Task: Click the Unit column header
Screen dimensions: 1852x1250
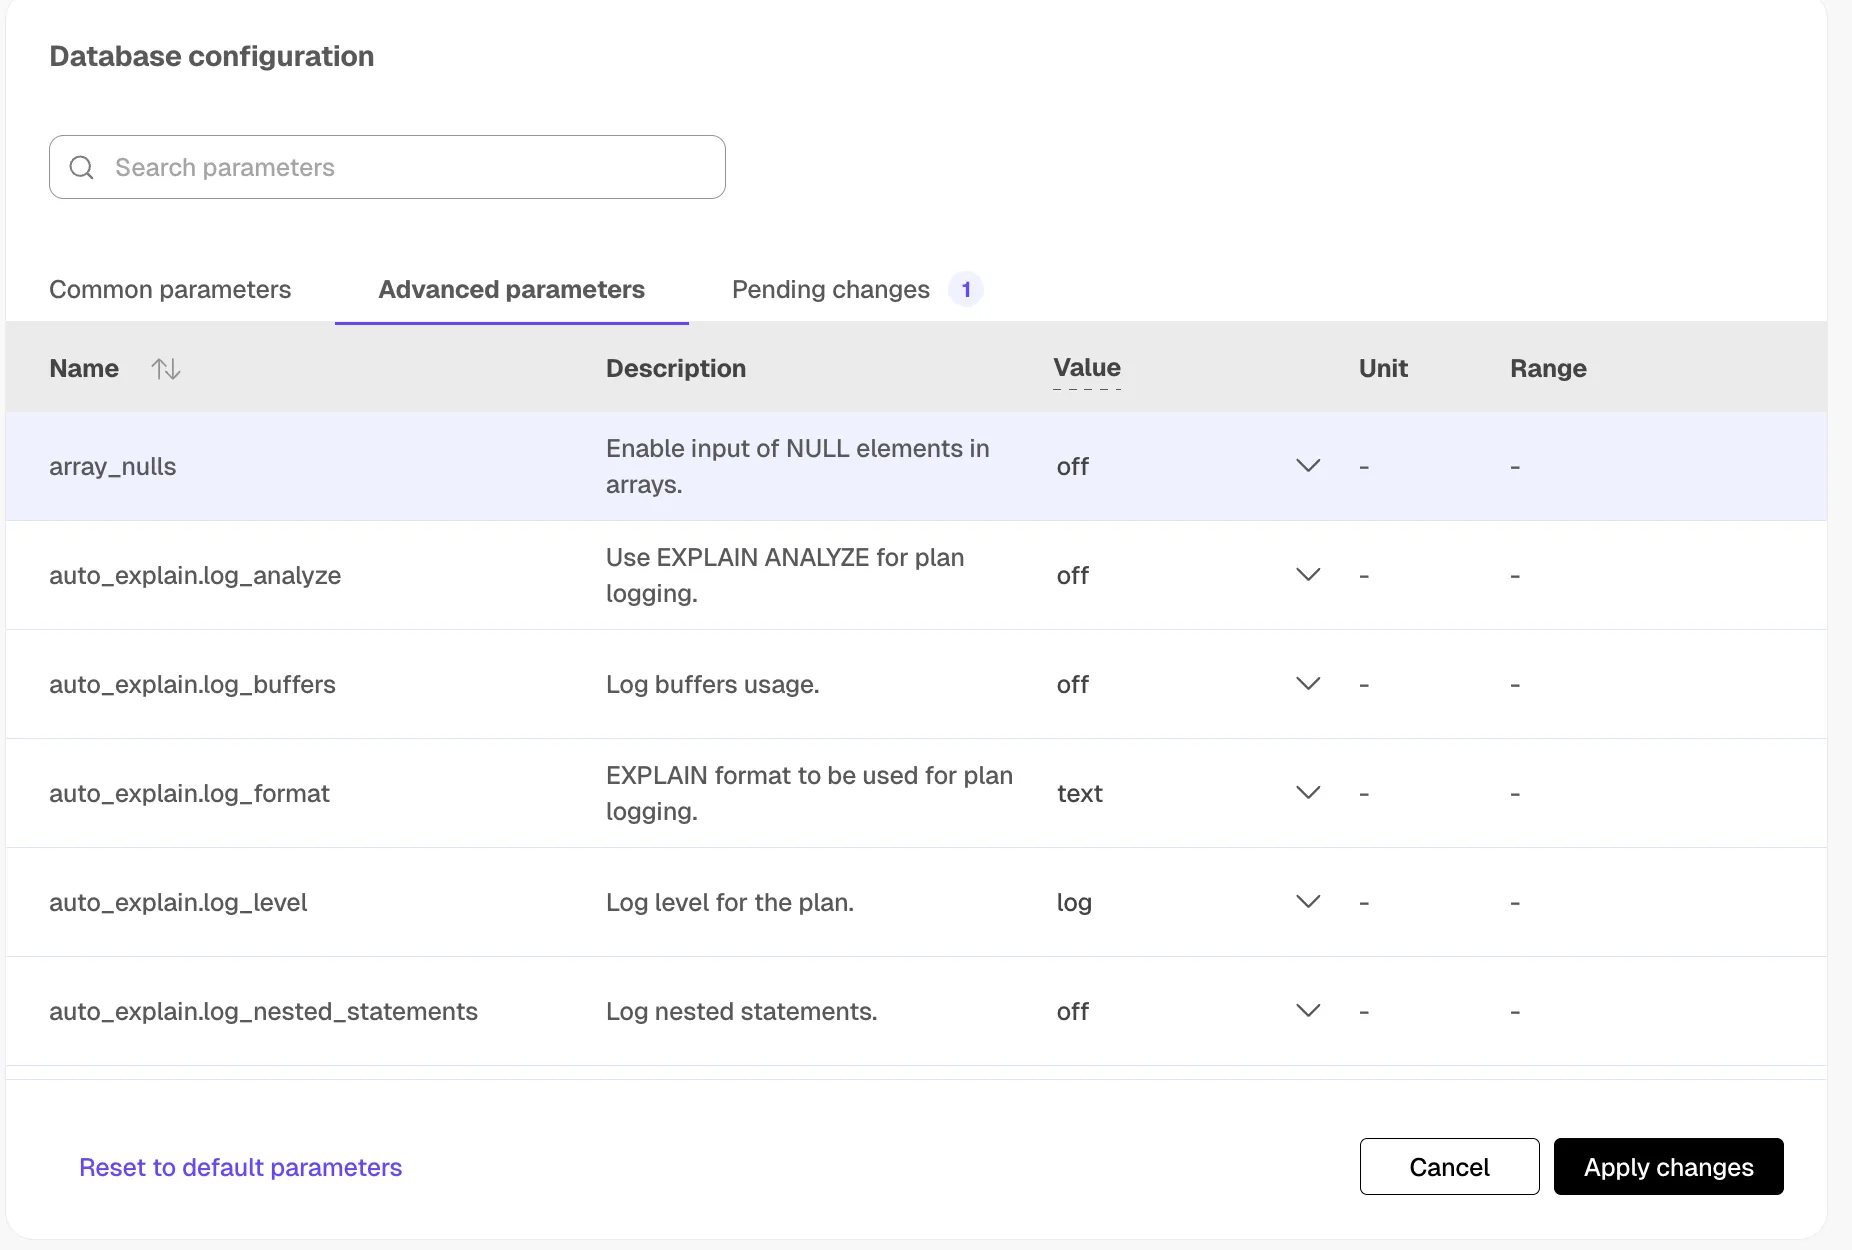Action: pos(1383,369)
